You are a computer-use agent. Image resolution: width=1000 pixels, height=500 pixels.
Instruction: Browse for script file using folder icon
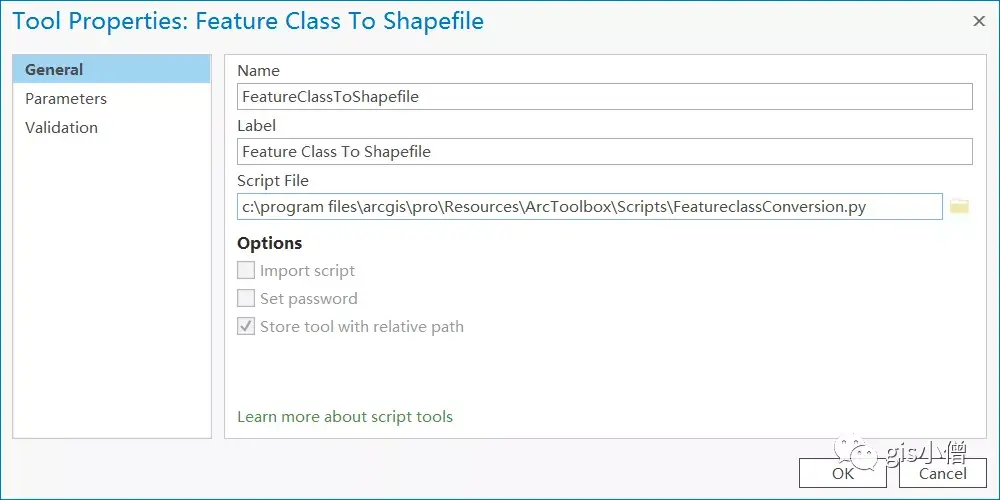pyautogui.click(x=959, y=207)
